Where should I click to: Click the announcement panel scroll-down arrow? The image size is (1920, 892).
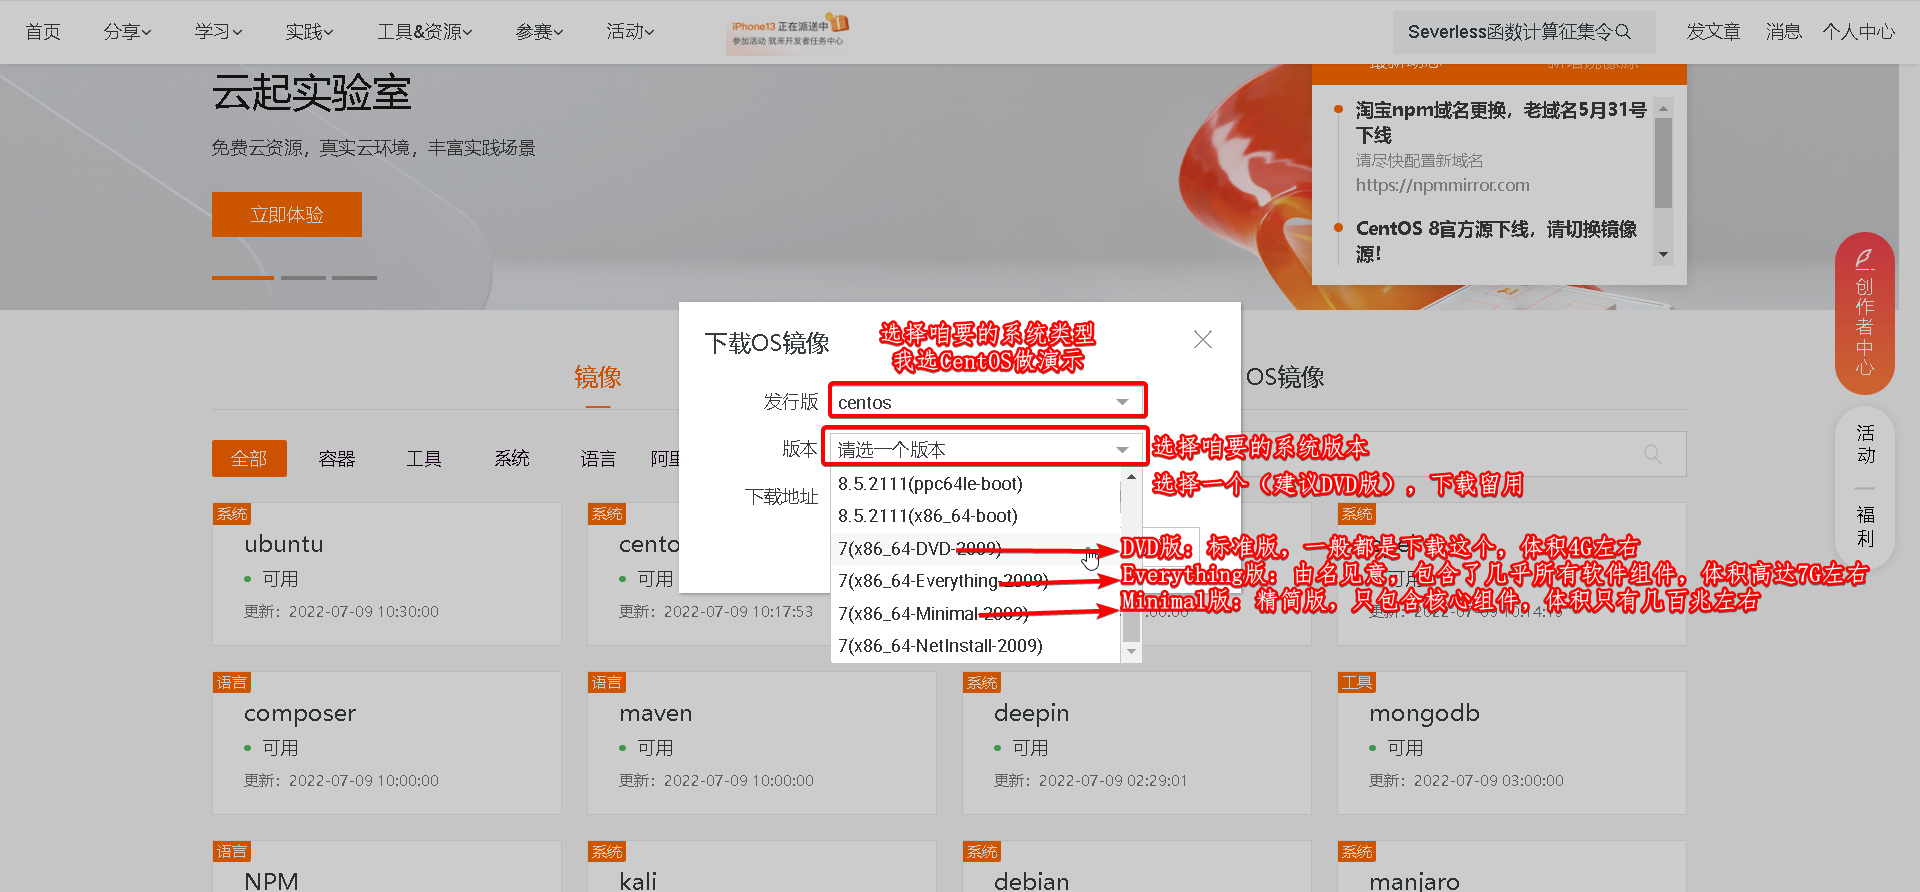tap(1663, 255)
